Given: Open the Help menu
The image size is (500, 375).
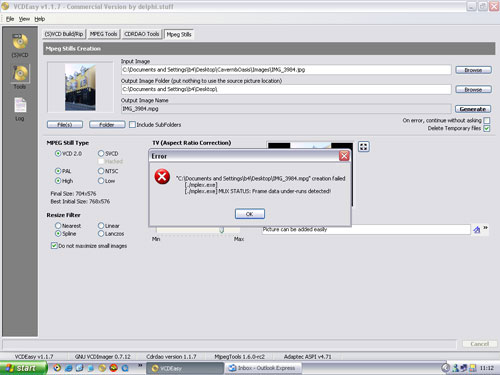Looking at the screenshot, I should (x=40, y=19).
